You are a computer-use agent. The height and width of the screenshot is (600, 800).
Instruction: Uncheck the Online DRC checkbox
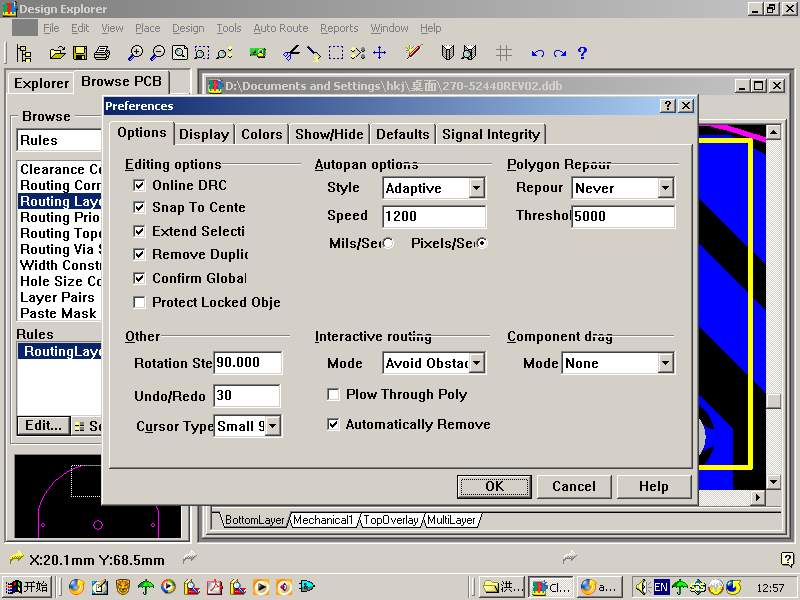click(x=139, y=185)
